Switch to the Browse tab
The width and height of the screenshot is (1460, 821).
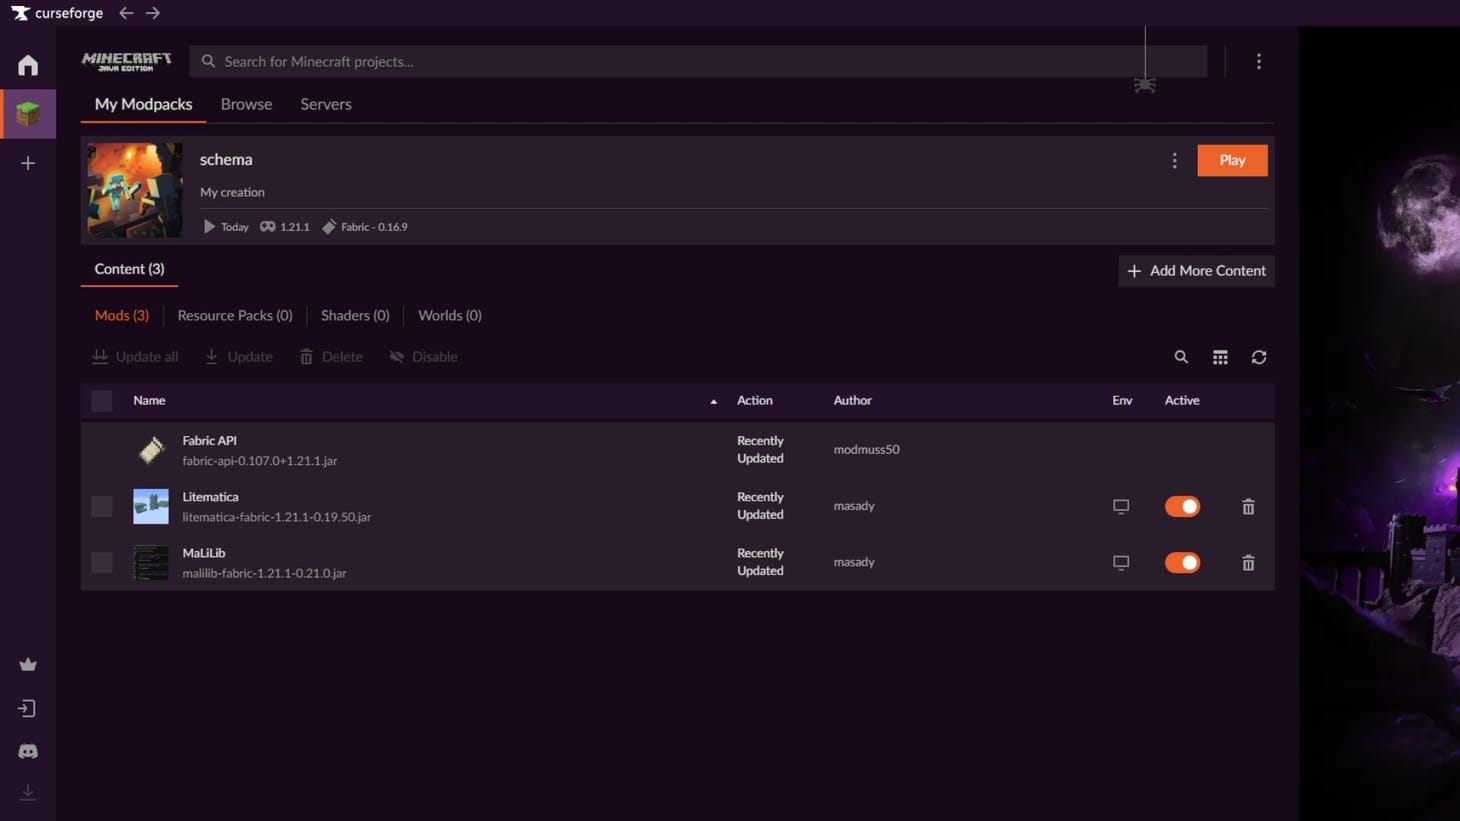pos(246,104)
